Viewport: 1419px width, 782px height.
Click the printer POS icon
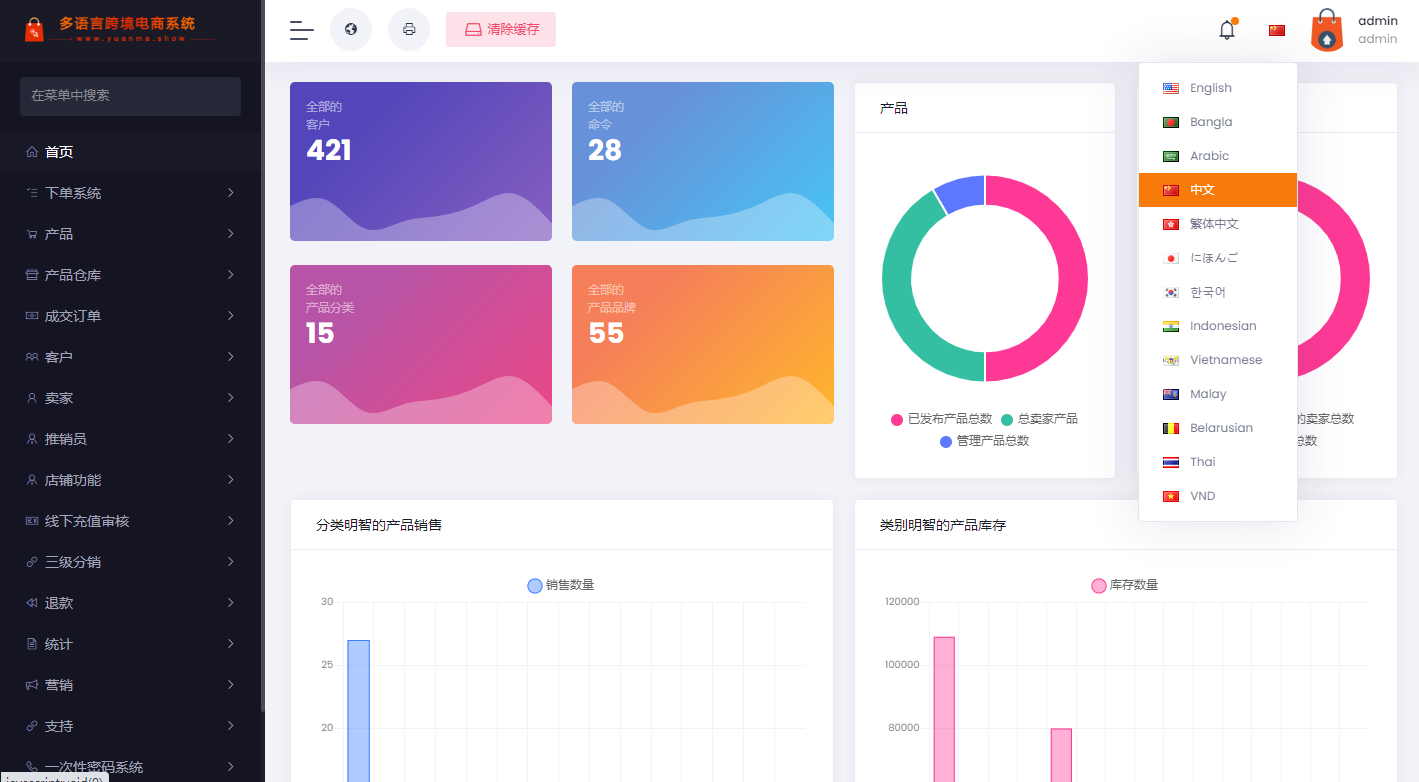coord(409,30)
